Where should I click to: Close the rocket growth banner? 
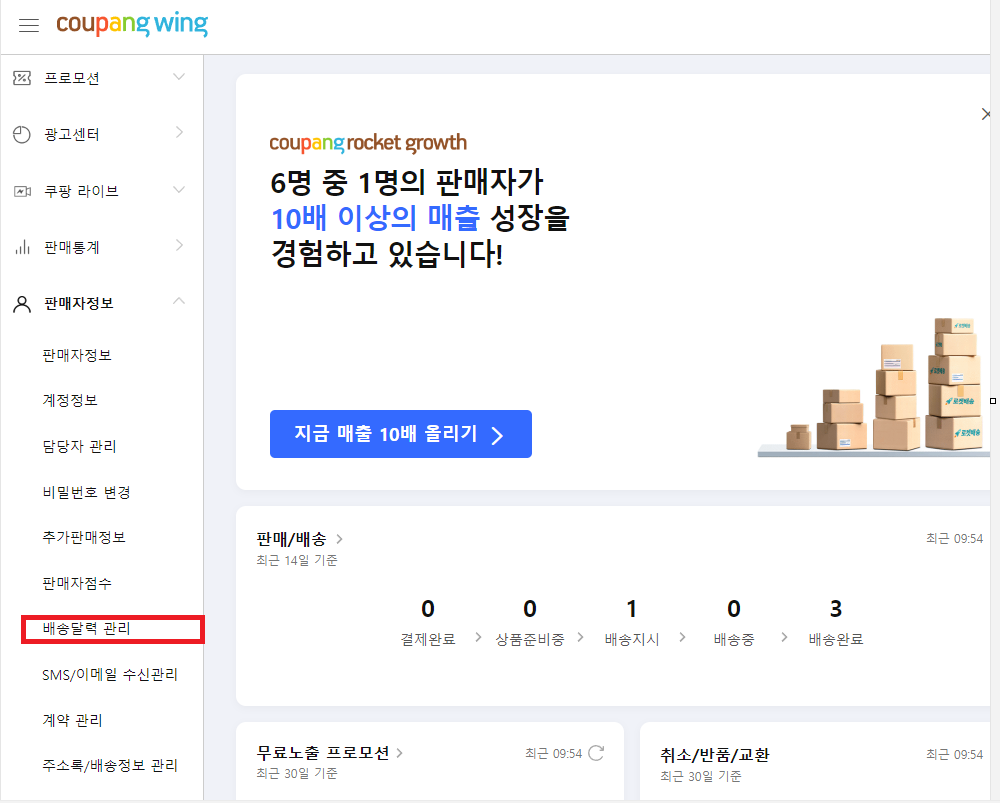(986, 114)
